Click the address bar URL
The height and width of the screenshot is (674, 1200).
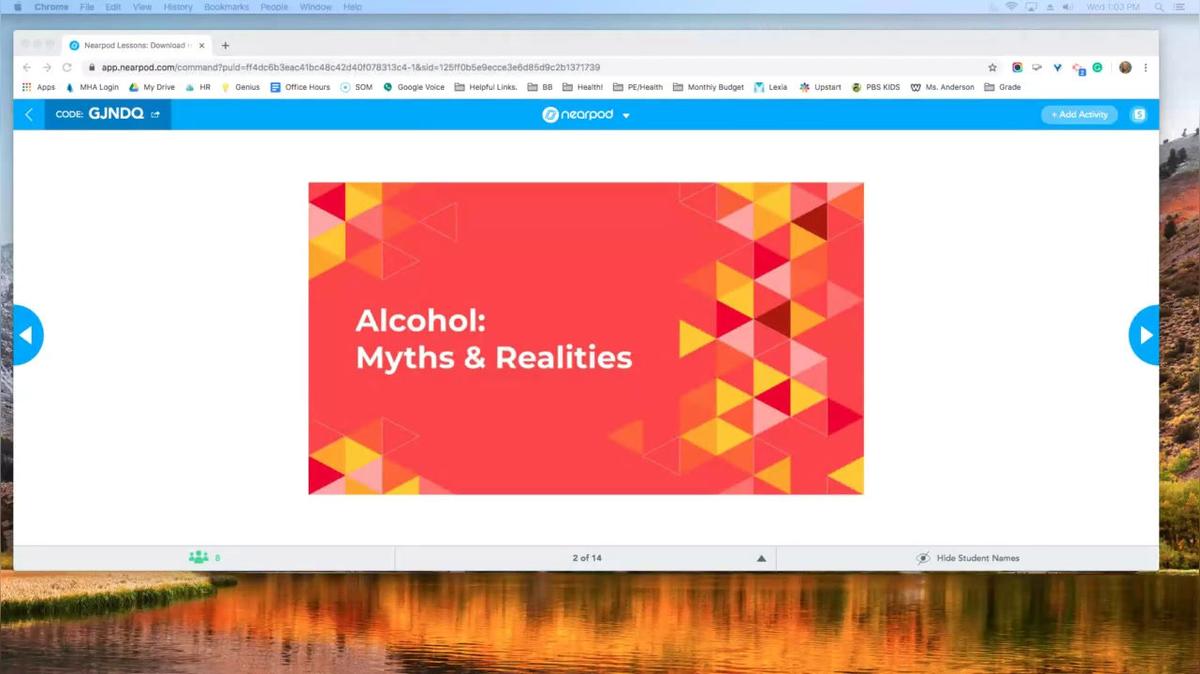click(x=350, y=68)
